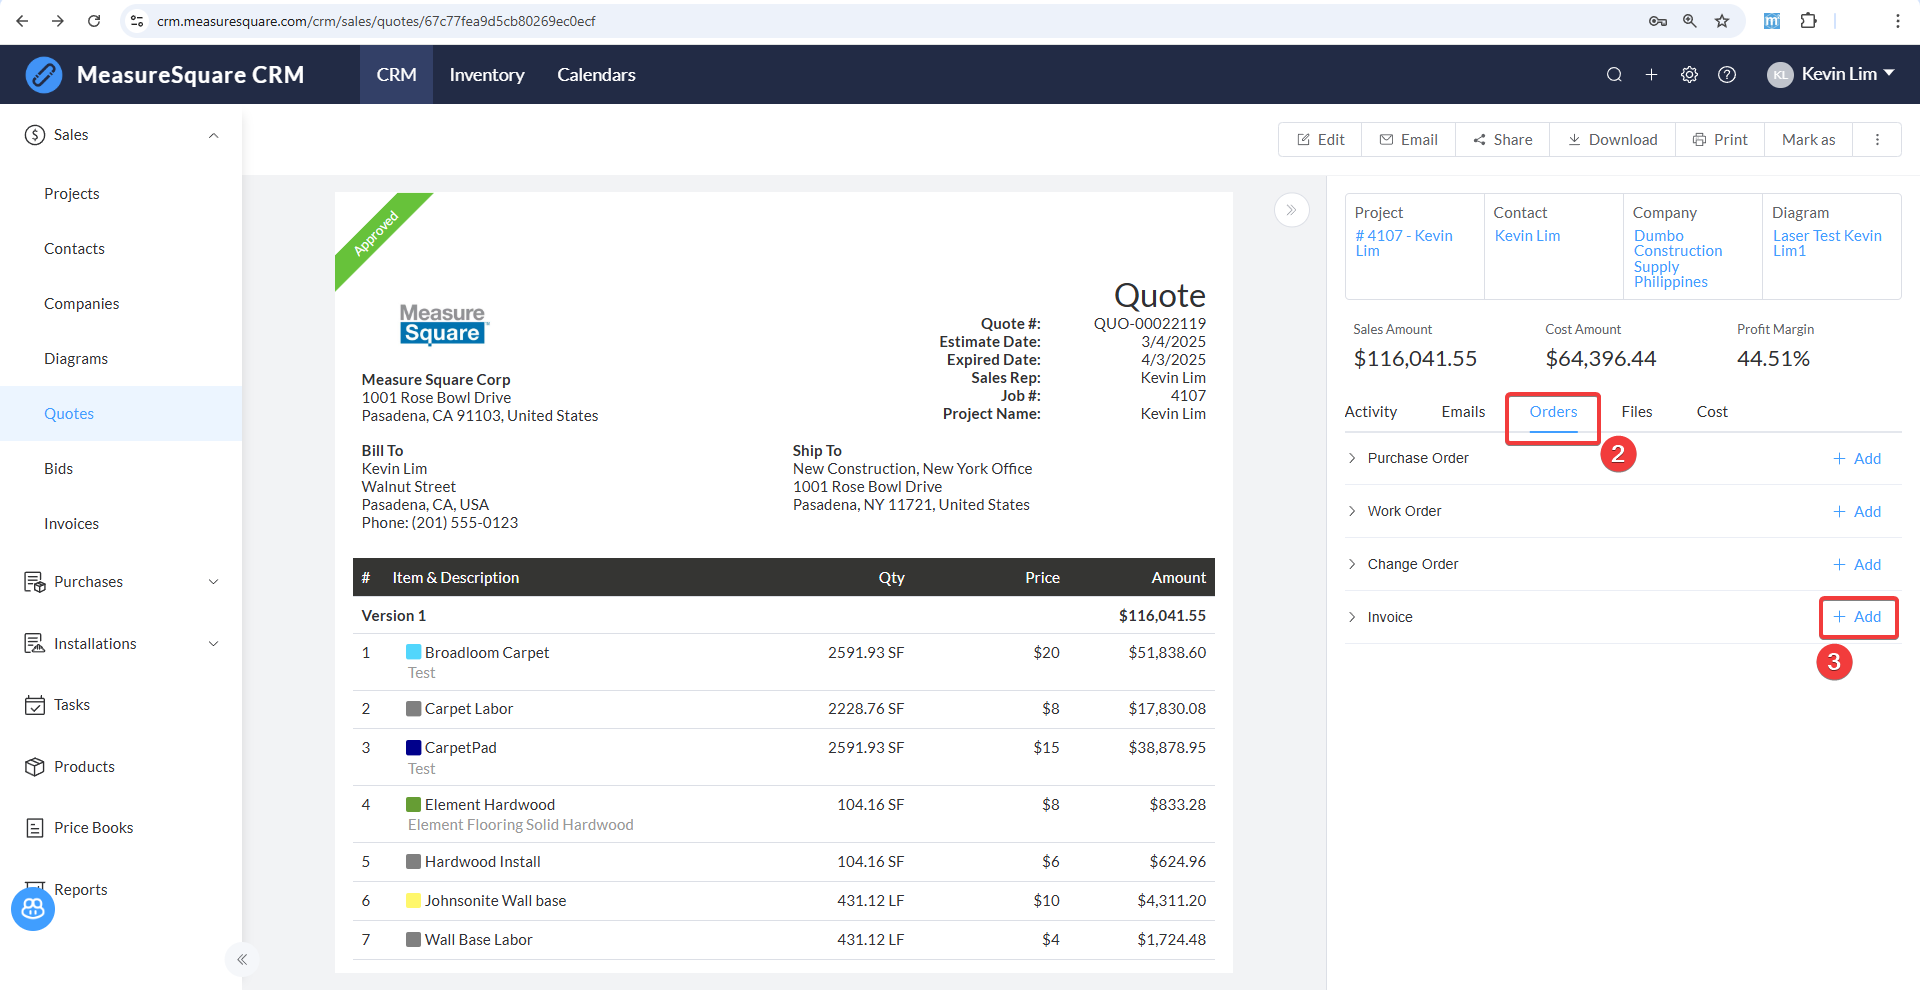Open Laser Test Kevin Lim1 diagram link
The height and width of the screenshot is (990, 1920).
coord(1827,243)
